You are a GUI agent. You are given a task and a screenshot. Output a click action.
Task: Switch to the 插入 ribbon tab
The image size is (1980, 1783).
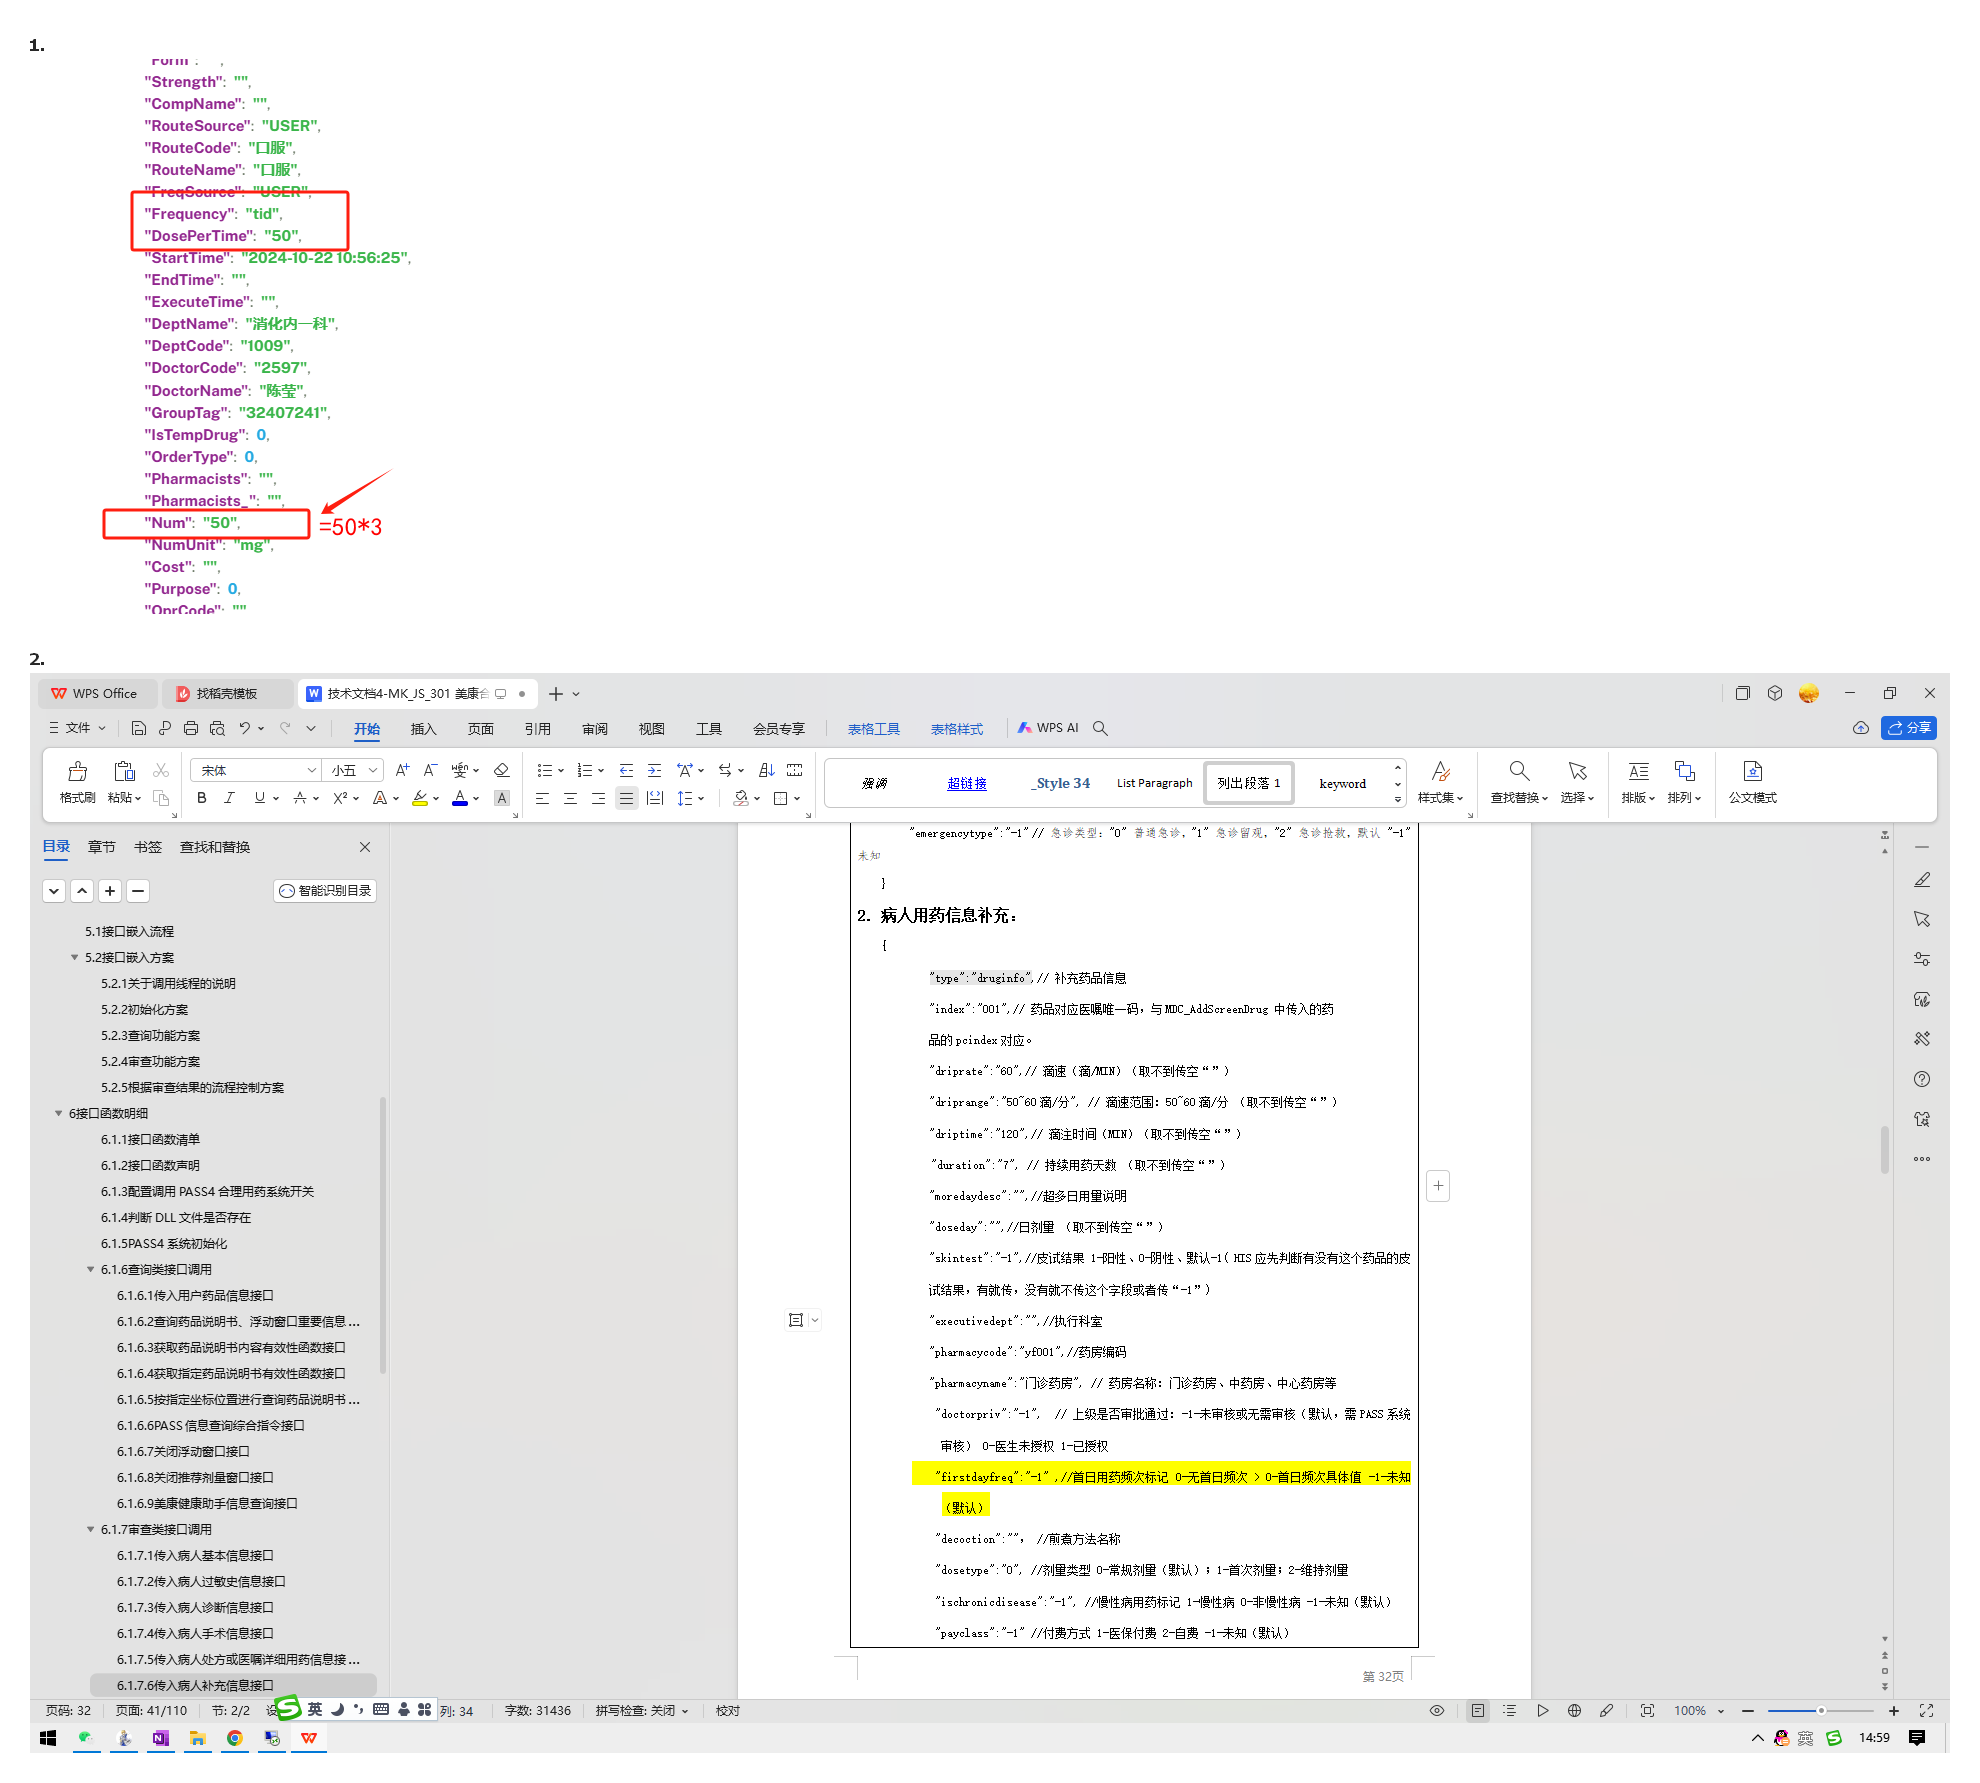[x=423, y=729]
